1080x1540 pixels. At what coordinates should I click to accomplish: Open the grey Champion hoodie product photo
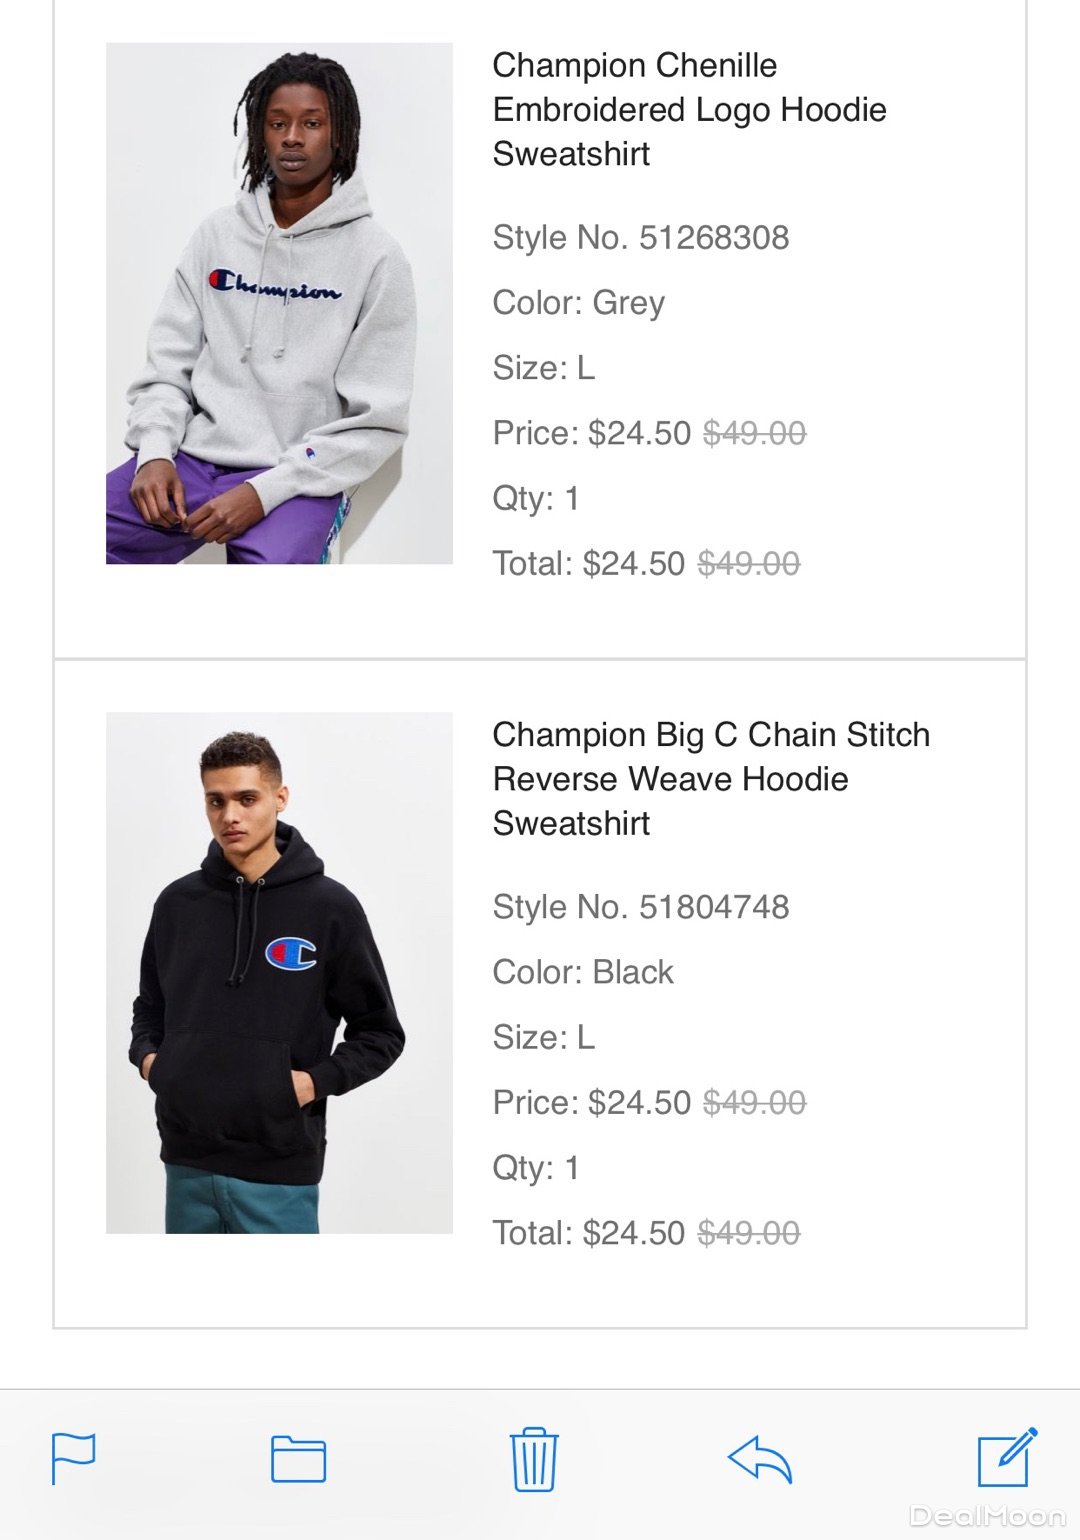pos(279,303)
